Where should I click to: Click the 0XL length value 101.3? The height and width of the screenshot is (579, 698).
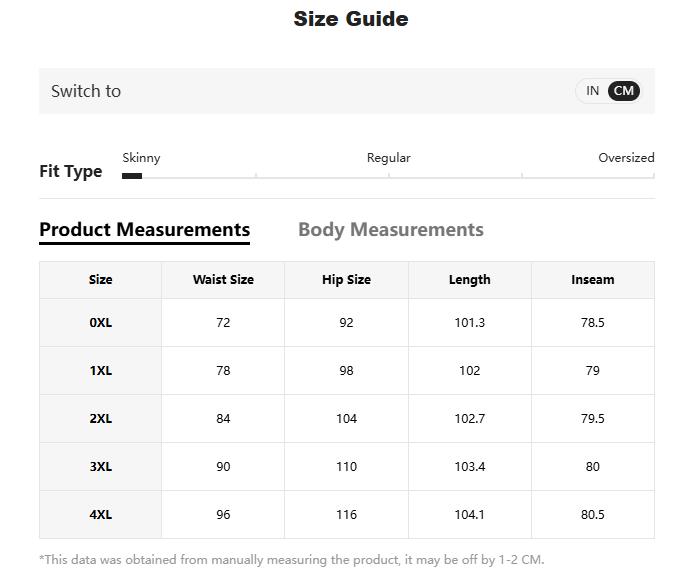(x=469, y=323)
